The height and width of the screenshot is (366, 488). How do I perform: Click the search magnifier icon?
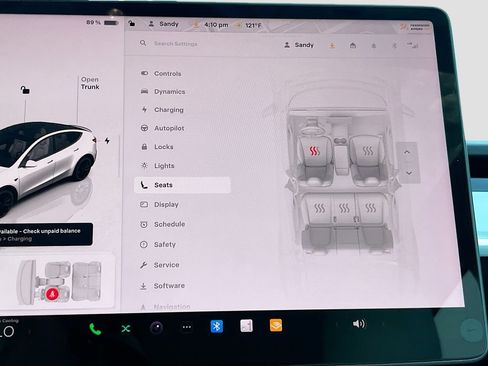coord(143,43)
